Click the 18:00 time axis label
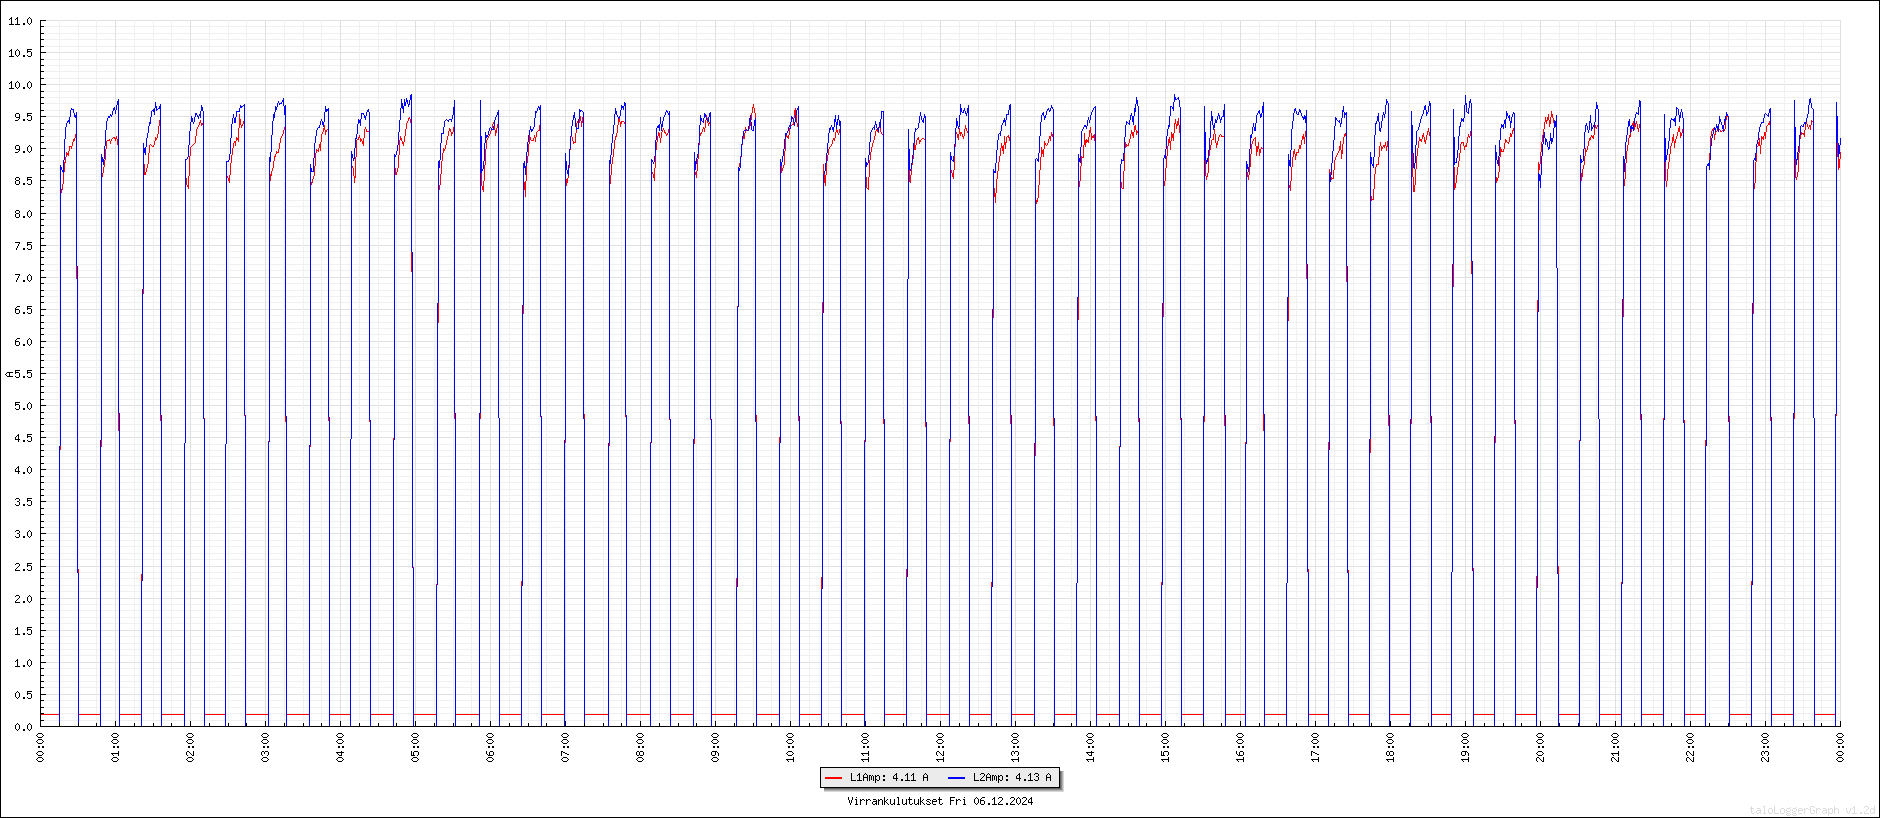Image resolution: width=1880 pixels, height=818 pixels. (1390, 747)
